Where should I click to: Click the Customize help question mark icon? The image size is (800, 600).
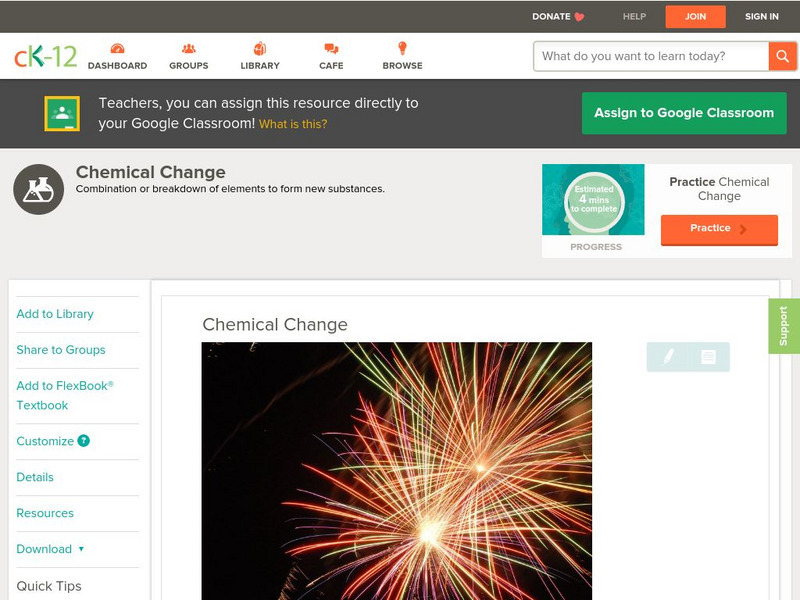[x=84, y=441]
